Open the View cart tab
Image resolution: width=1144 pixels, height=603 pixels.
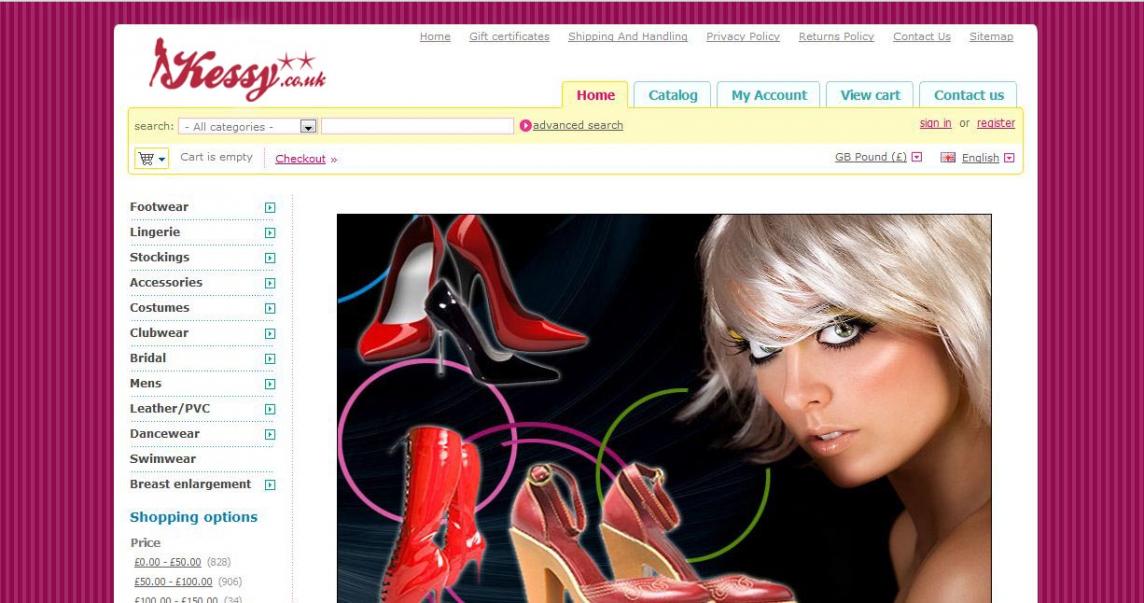click(870, 95)
